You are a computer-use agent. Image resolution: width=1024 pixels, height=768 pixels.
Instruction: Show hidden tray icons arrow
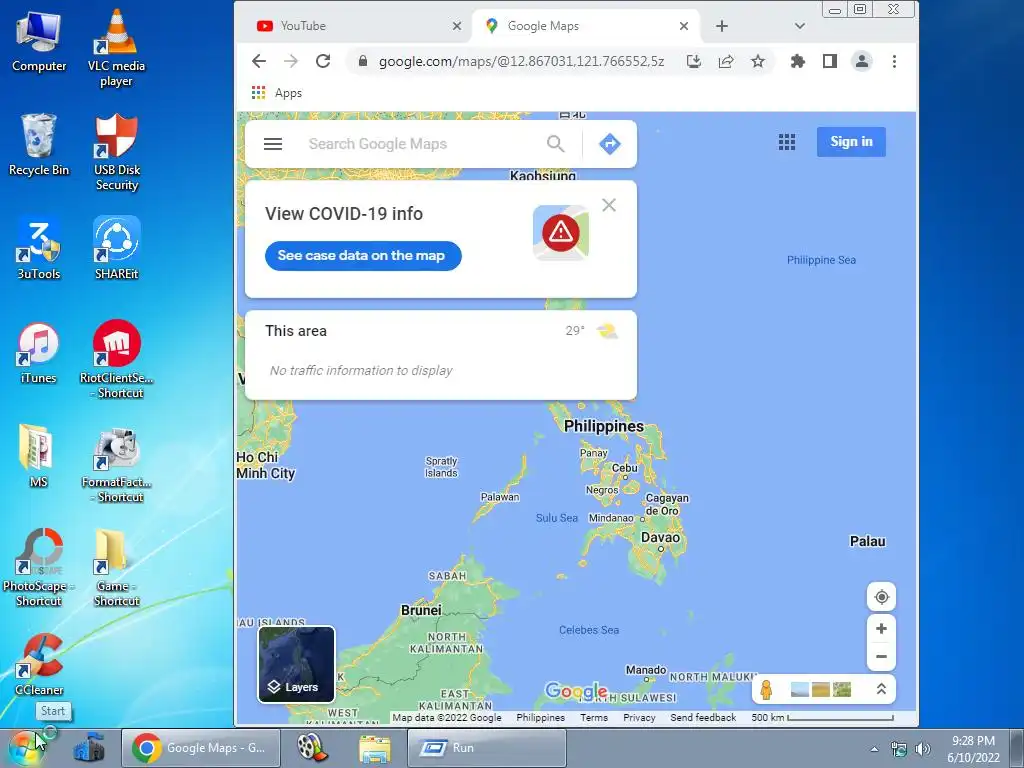[x=874, y=749]
